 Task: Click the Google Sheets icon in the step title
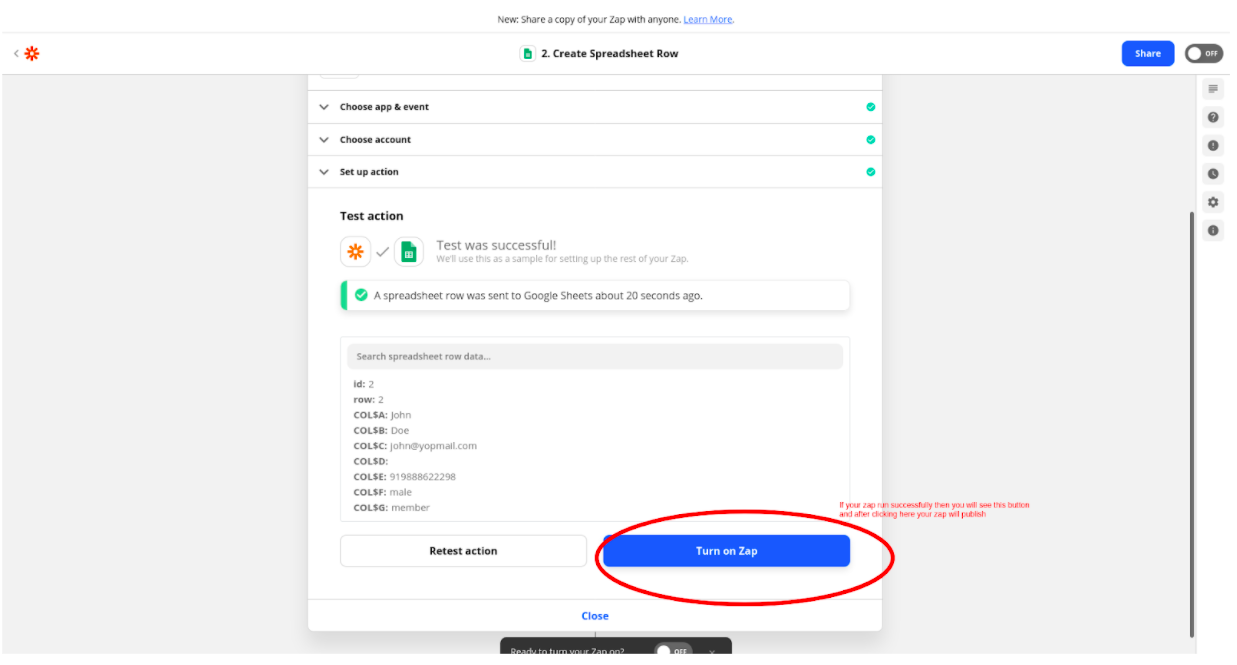click(x=527, y=53)
